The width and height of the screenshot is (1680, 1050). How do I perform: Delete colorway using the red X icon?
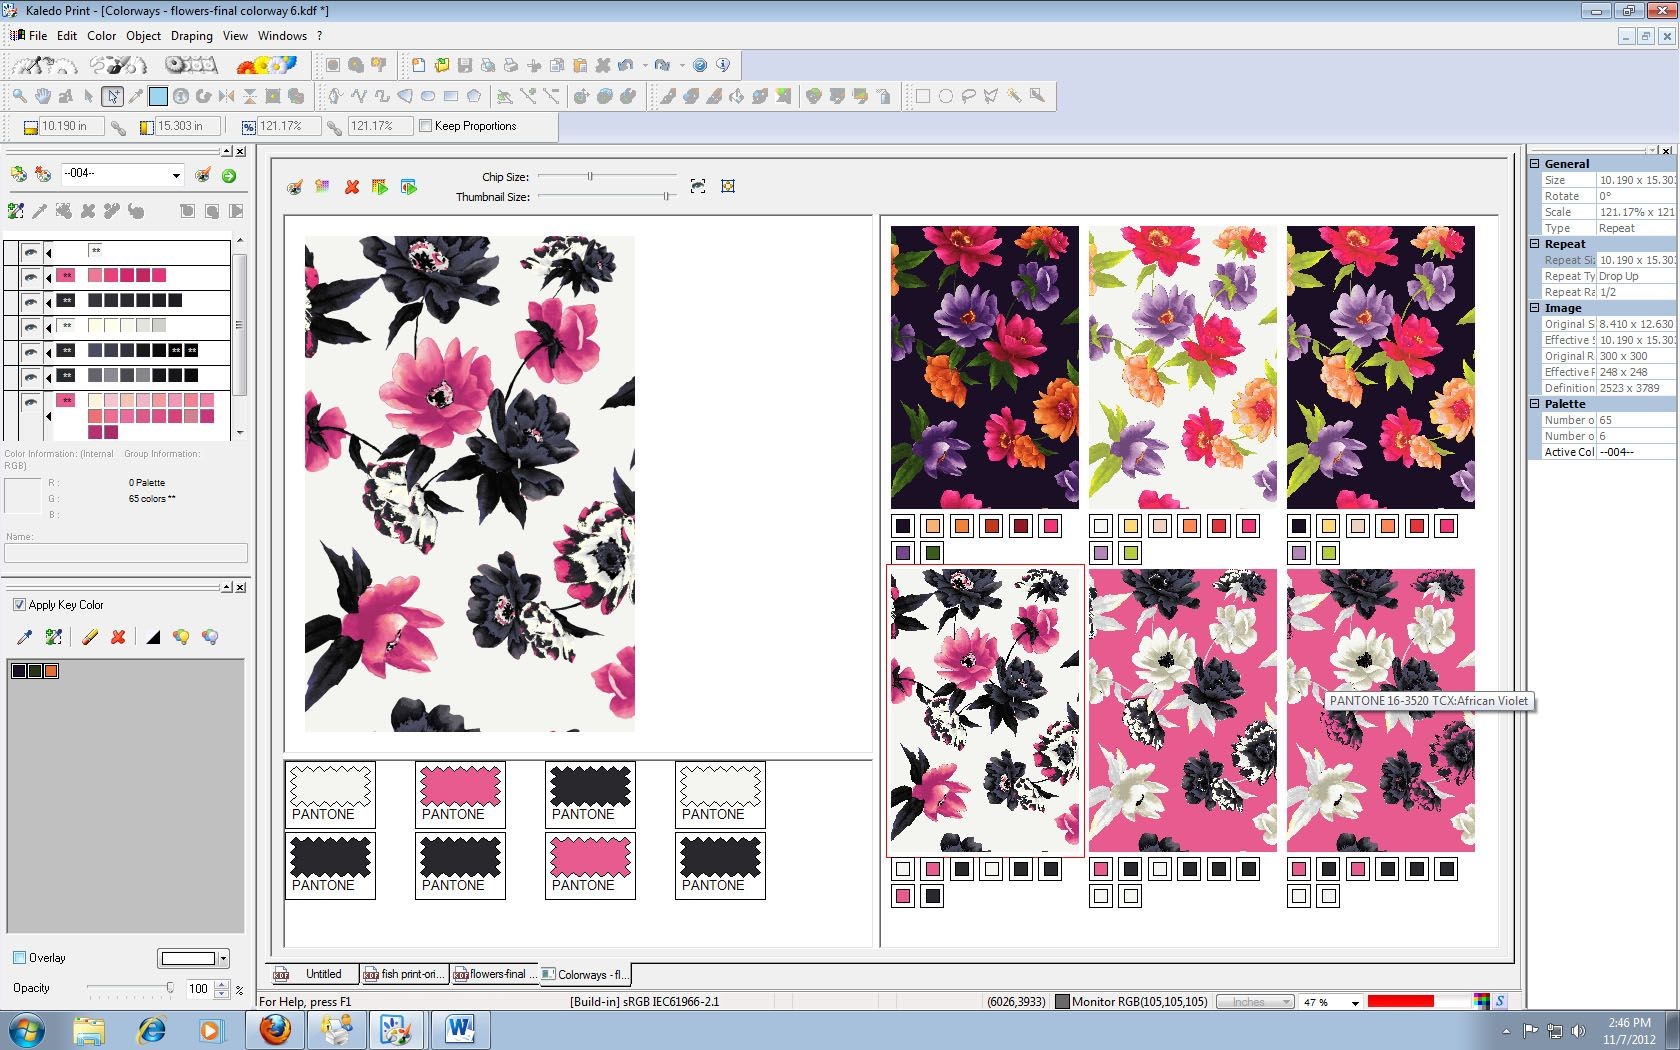pos(351,187)
